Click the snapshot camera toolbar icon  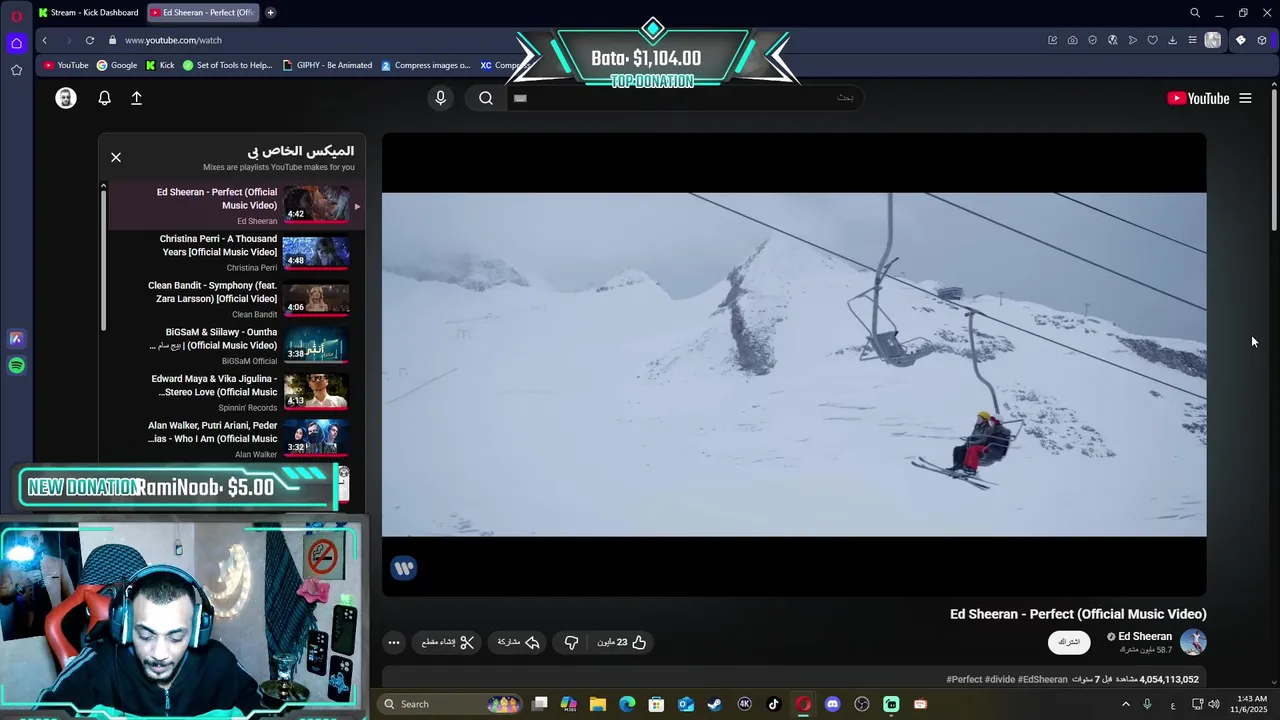pyautogui.click(x=1072, y=40)
